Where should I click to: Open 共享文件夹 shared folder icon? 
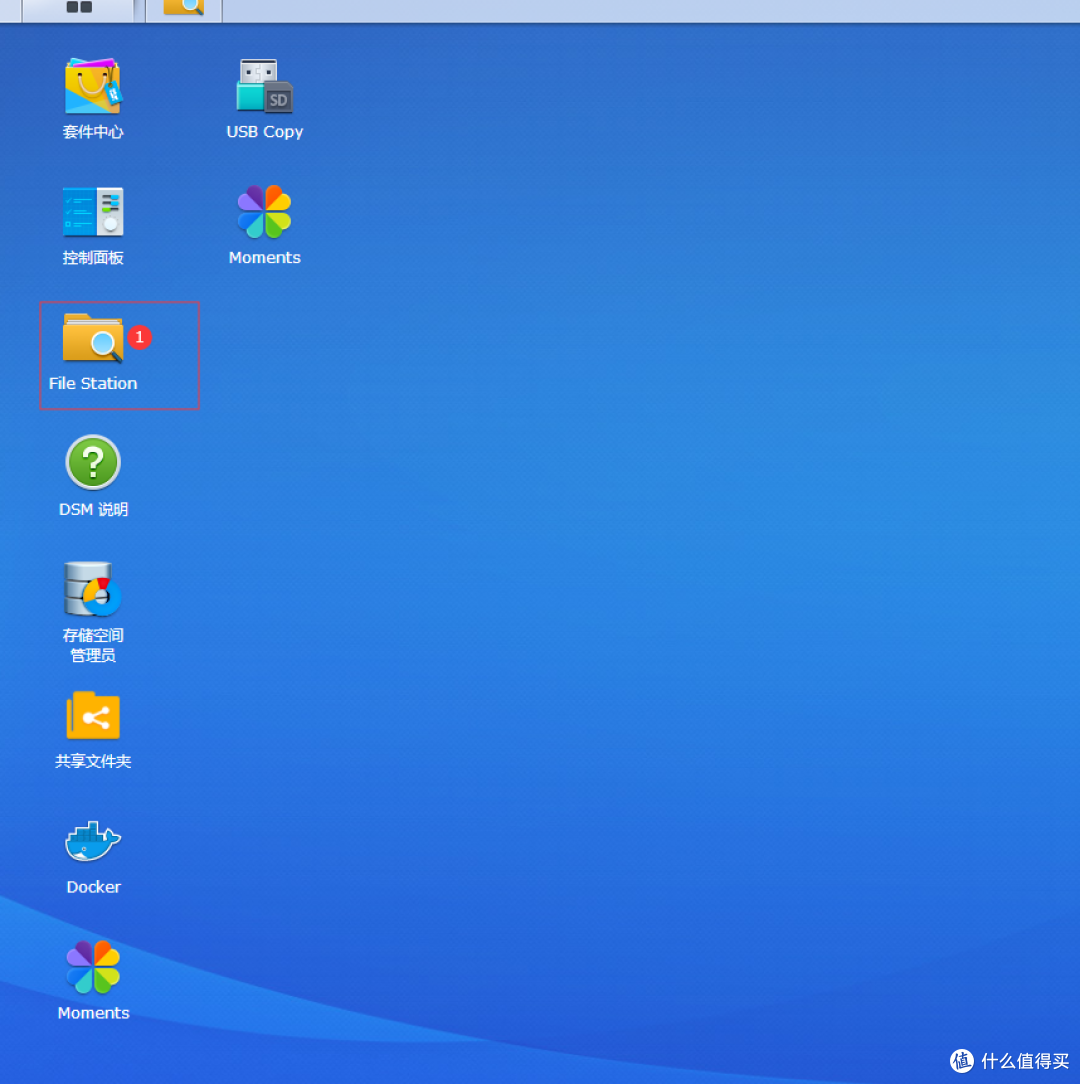[93, 716]
